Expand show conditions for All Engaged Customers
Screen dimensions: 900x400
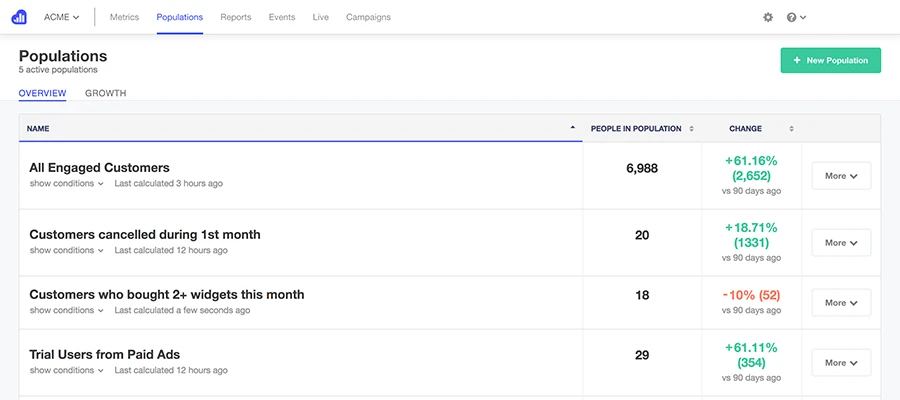(x=66, y=184)
